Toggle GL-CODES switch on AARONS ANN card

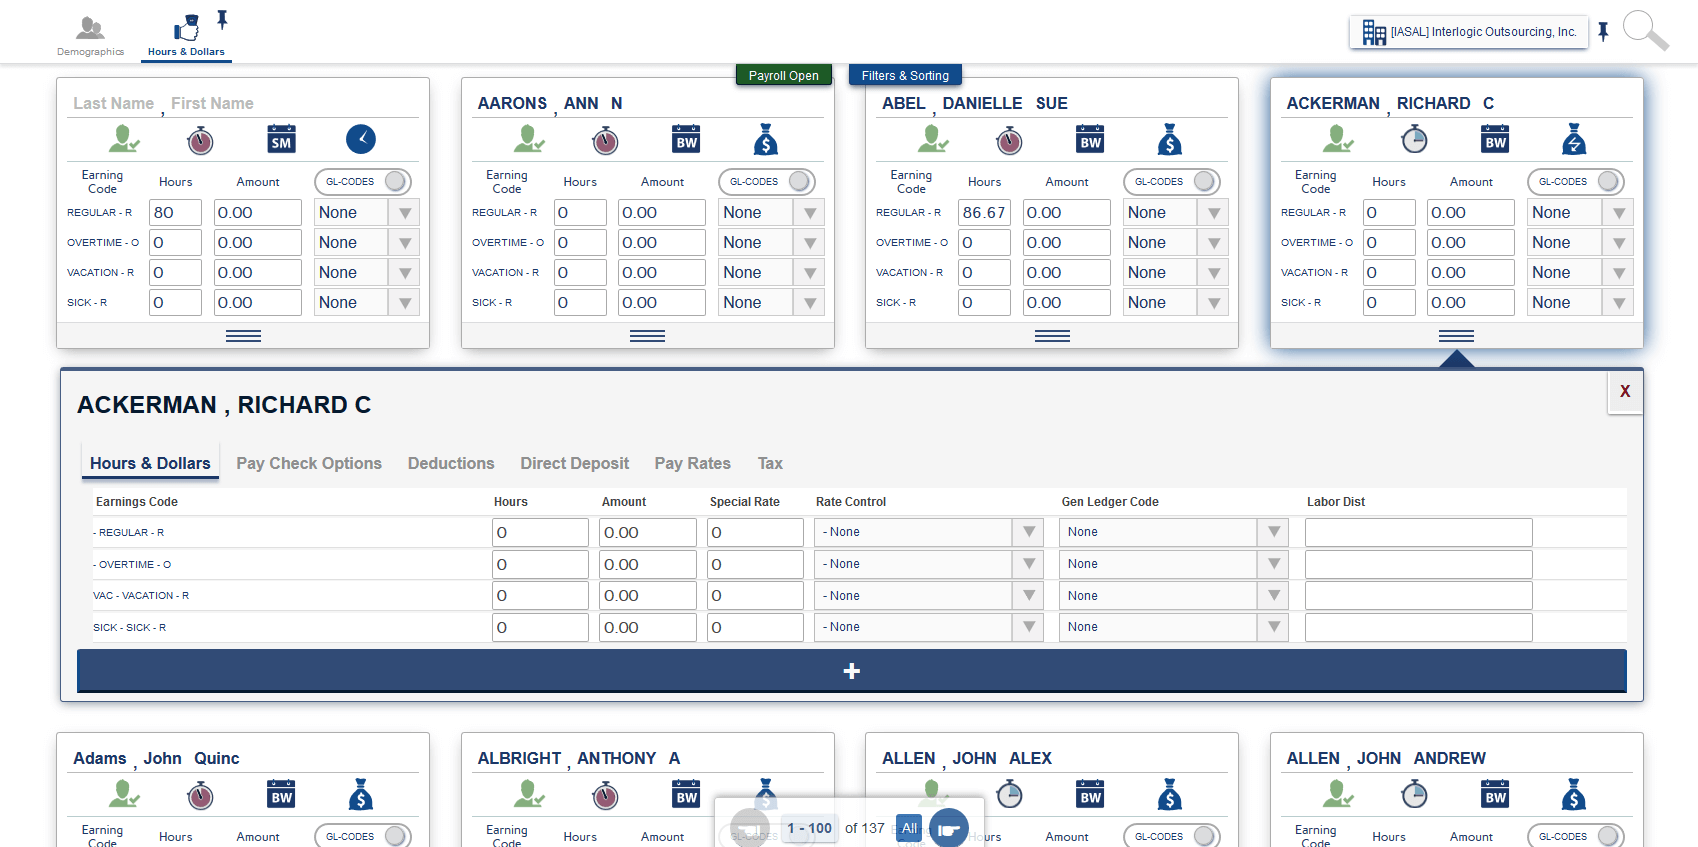(x=767, y=182)
